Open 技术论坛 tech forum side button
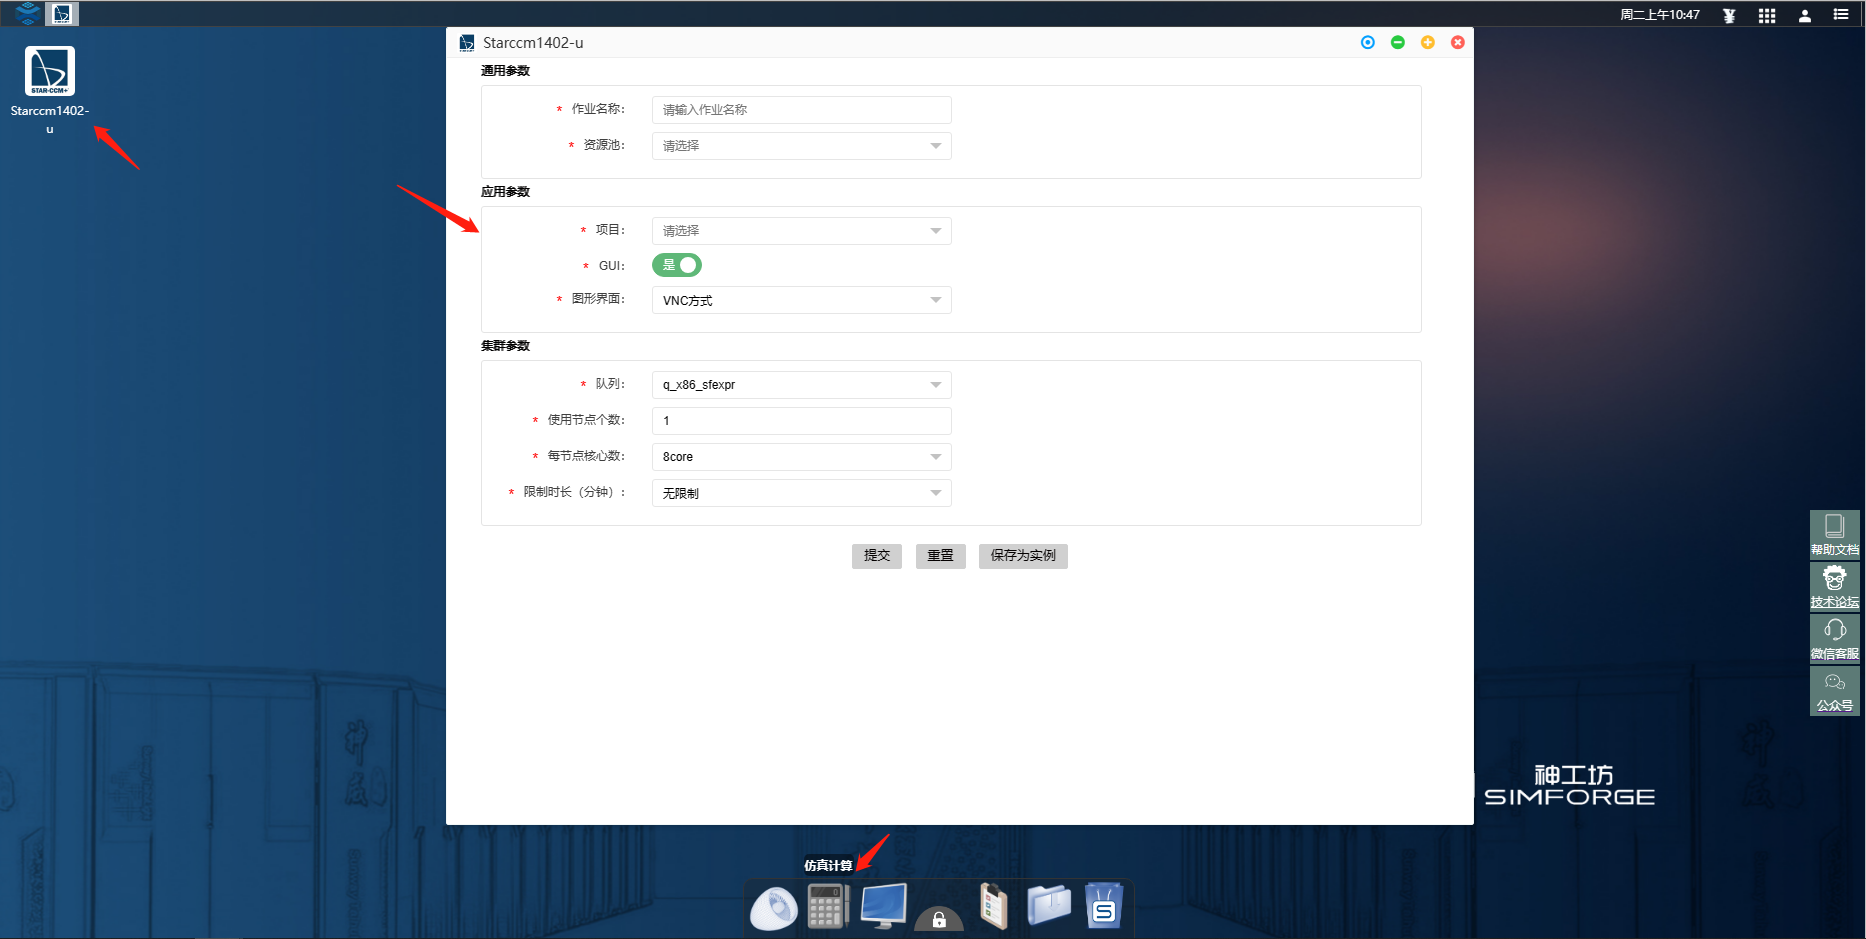 tap(1835, 587)
